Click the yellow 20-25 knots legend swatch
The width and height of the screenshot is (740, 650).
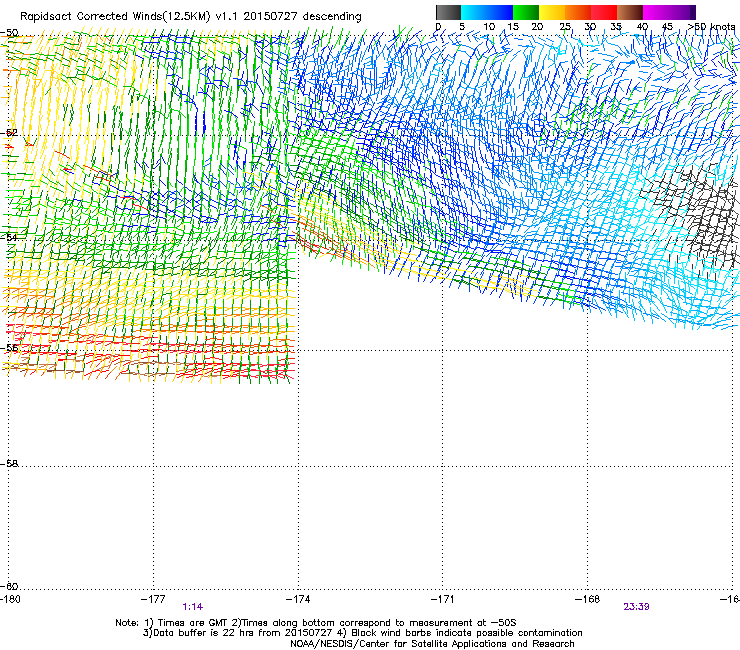(x=552, y=12)
